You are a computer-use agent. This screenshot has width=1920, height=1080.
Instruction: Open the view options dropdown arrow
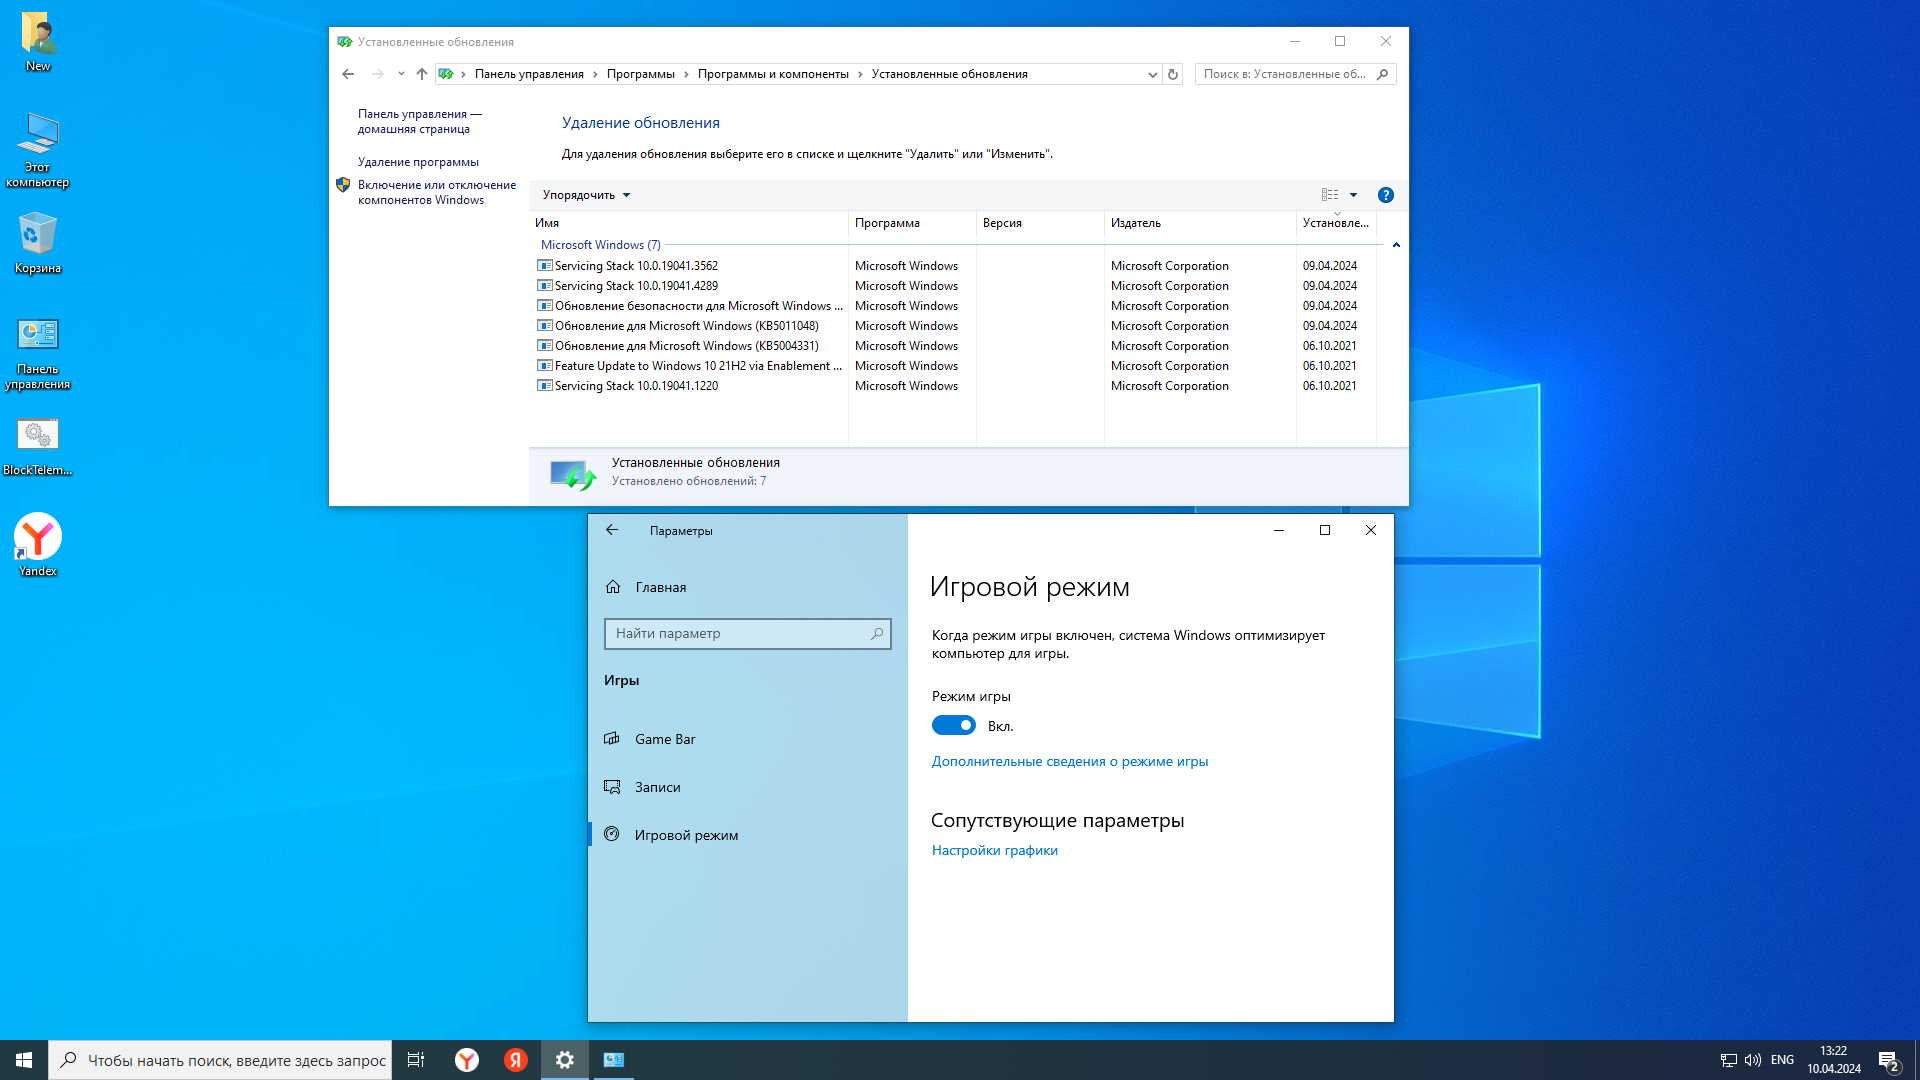[1353, 195]
